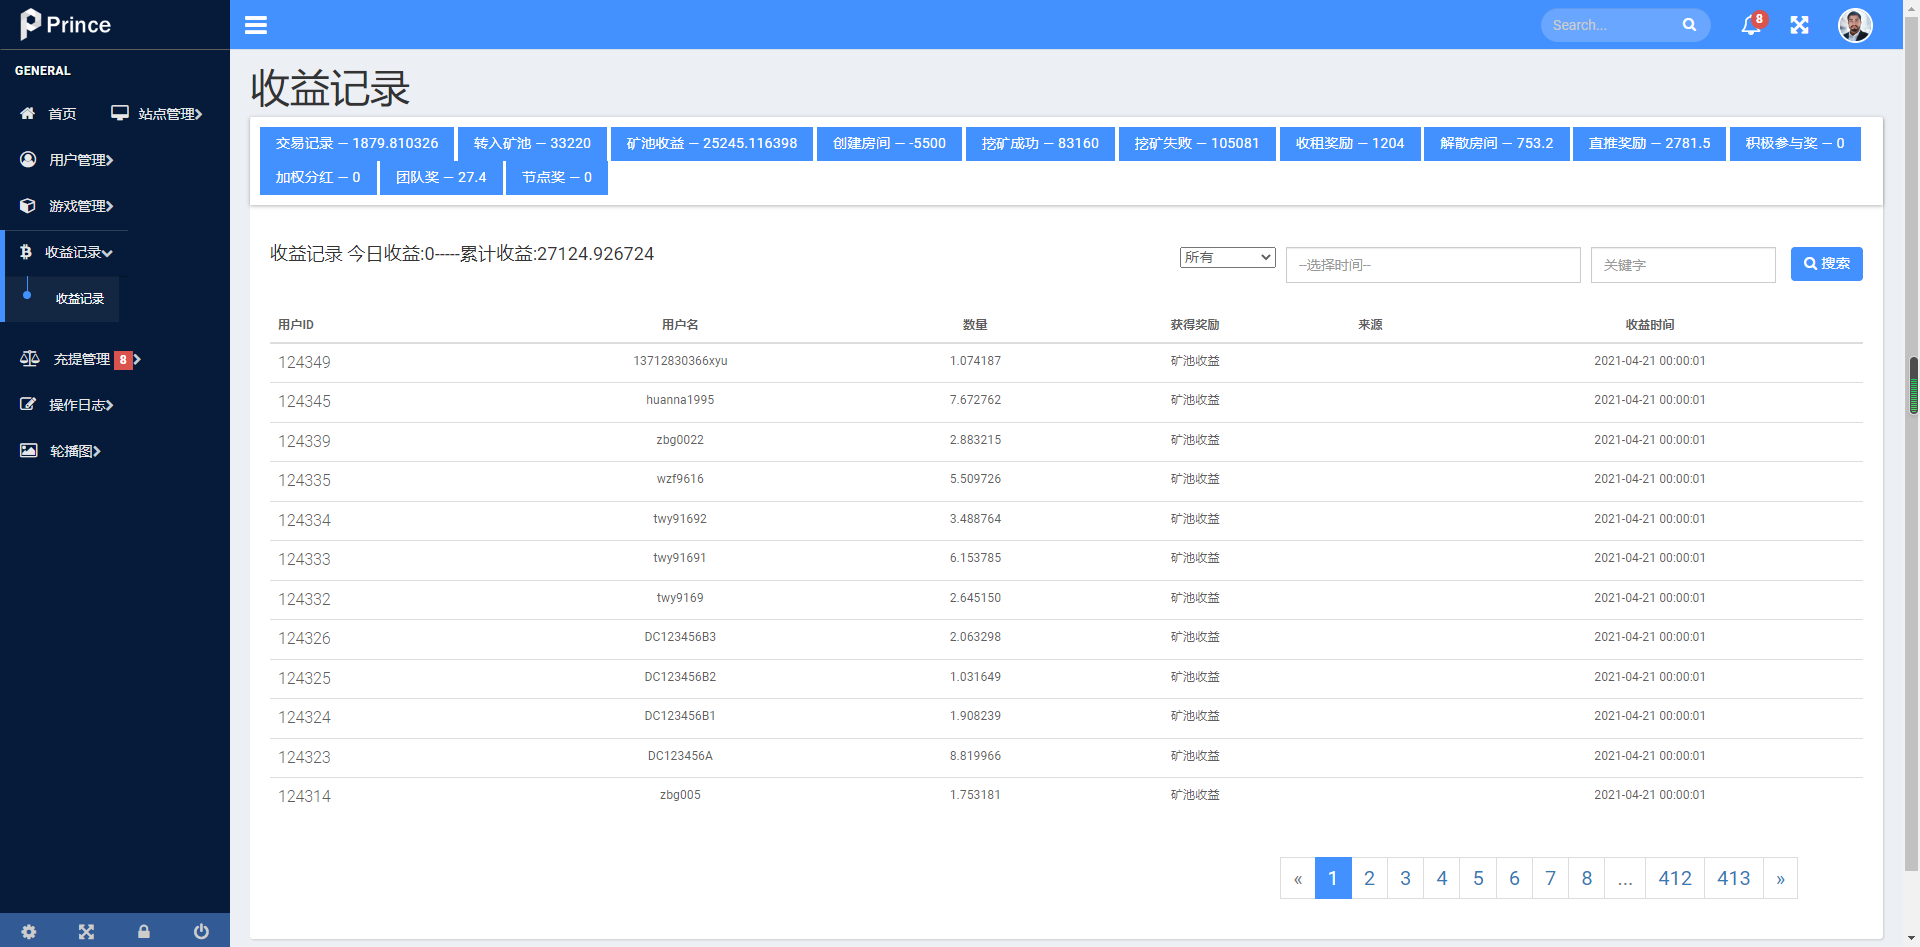Screen dimensions: 1920x947
Task: Toggle the hamburger sidebar menu icon
Action: [x=256, y=25]
